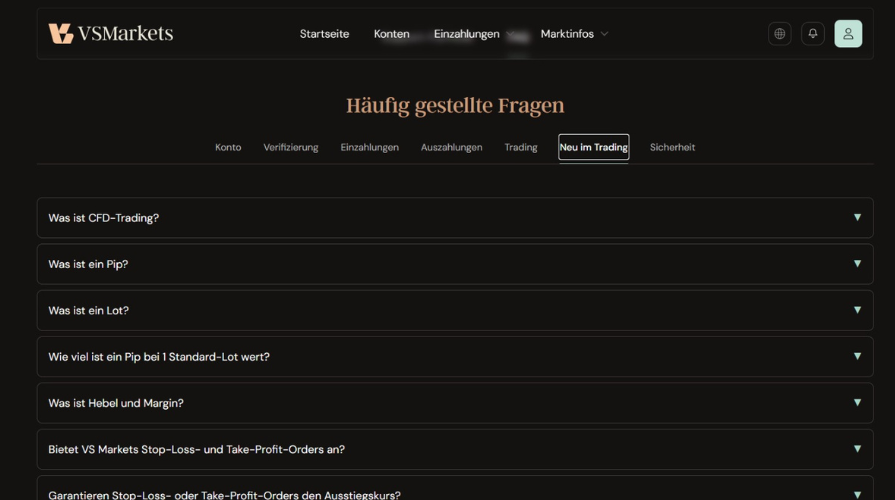Expand 'Was ist ein Pip?' arrow

click(x=857, y=264)
